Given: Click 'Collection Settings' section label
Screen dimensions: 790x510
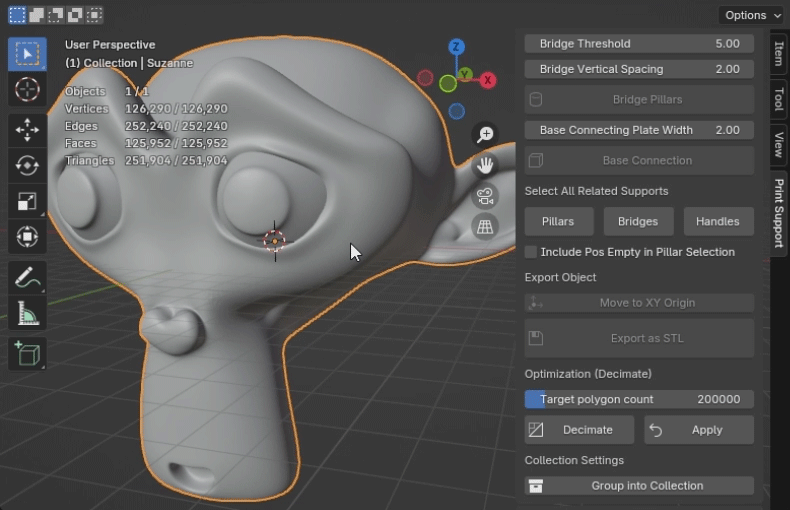Looking at the screenshot, I should point(574,460).
